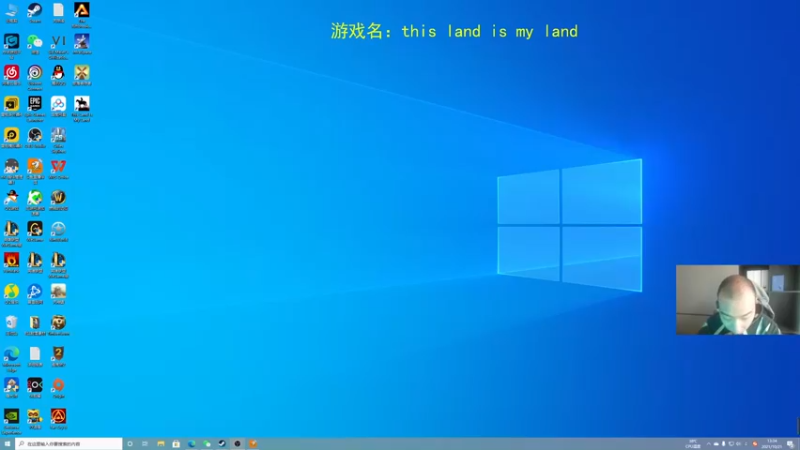Select the brown shield number 2 shortcut

tap(58, 356)
